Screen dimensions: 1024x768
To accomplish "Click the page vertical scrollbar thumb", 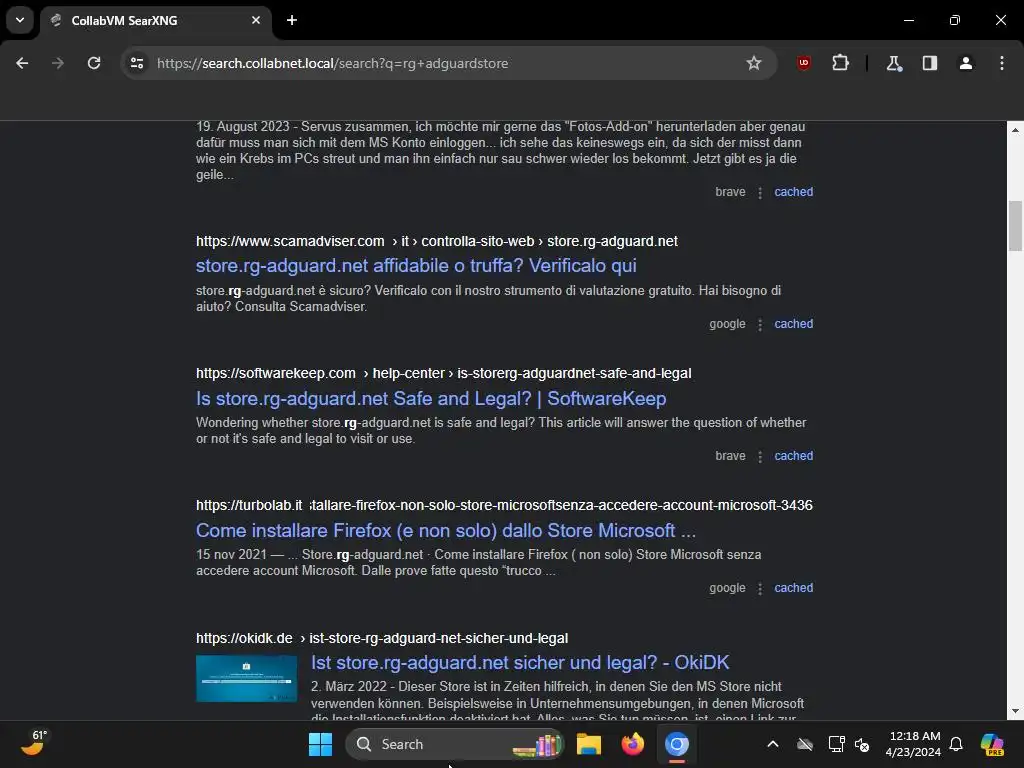I will (x=1015, y=226).
